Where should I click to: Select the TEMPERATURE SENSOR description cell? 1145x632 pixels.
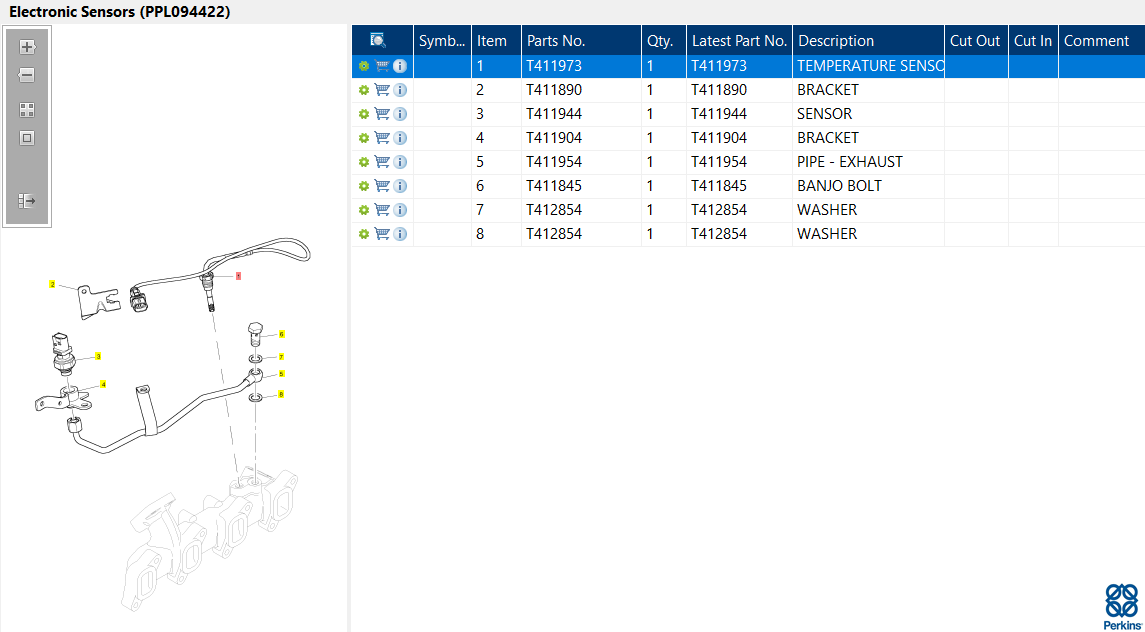pyautogui.click(x=869, y=66)
